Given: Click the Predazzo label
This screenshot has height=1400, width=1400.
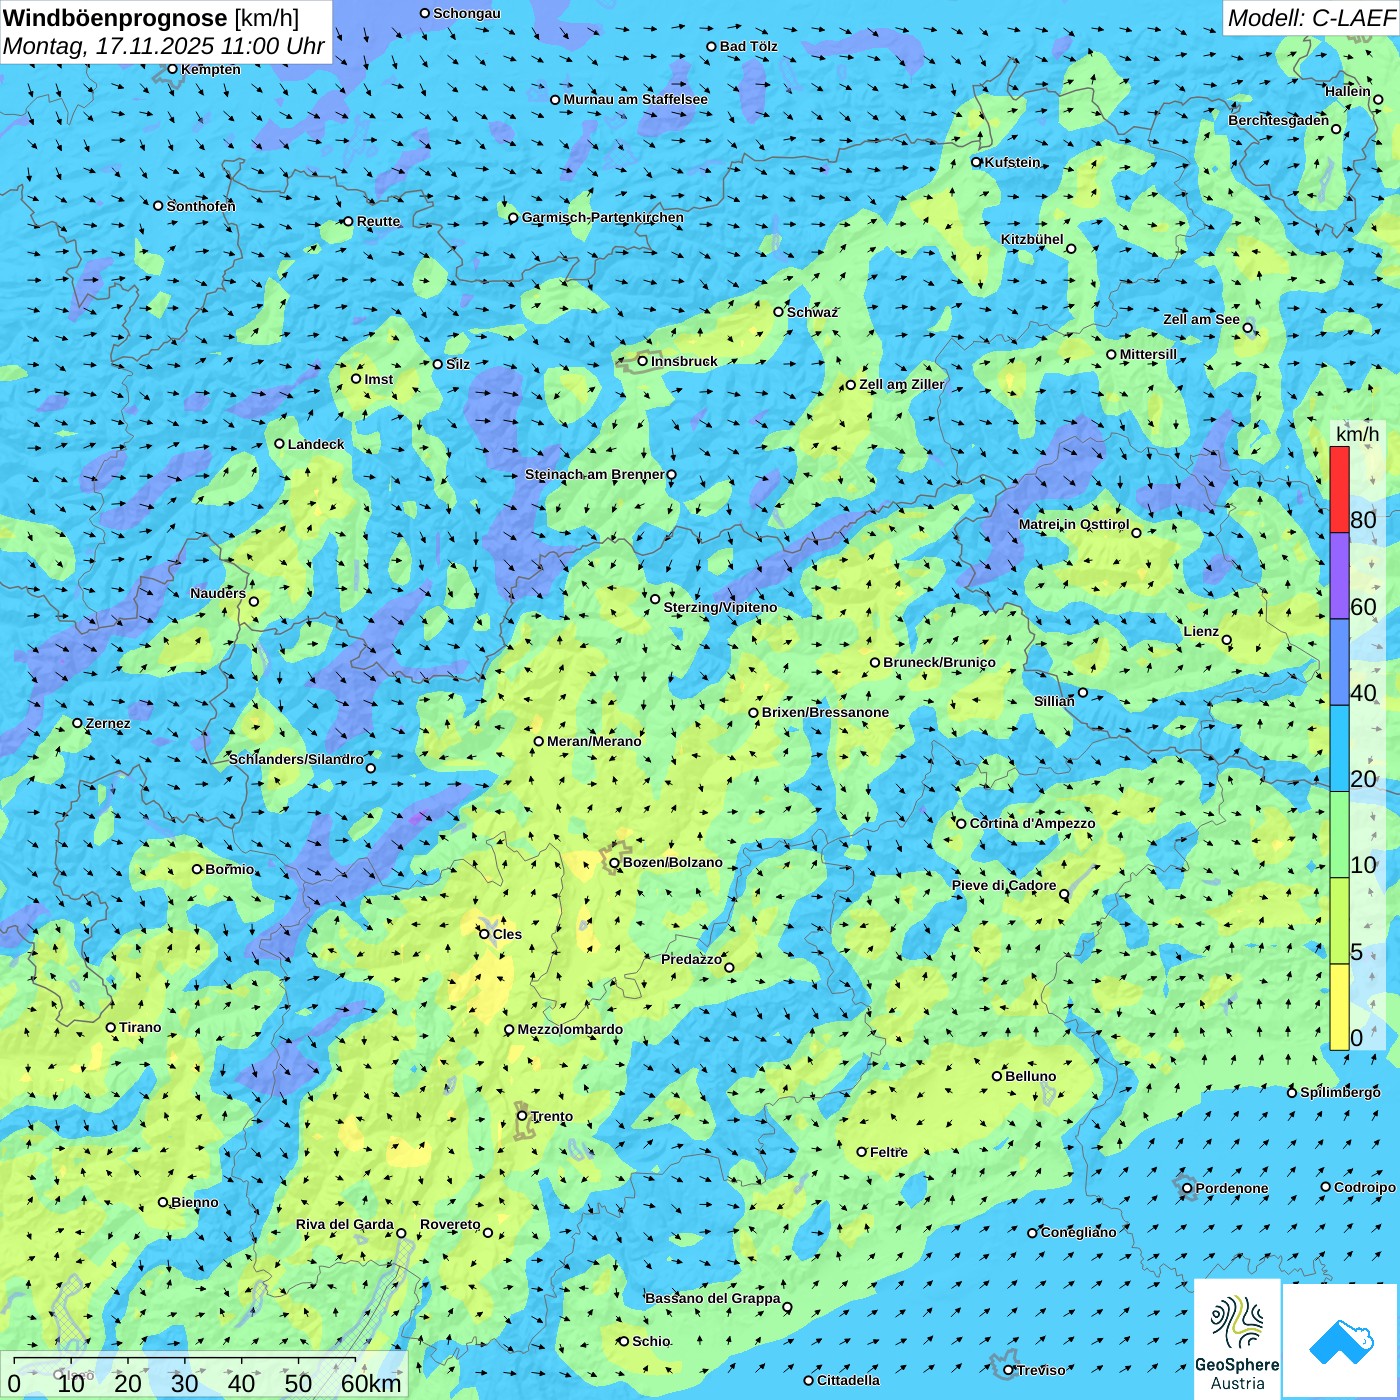Looking at the screenshot, I should click(691, 959).
